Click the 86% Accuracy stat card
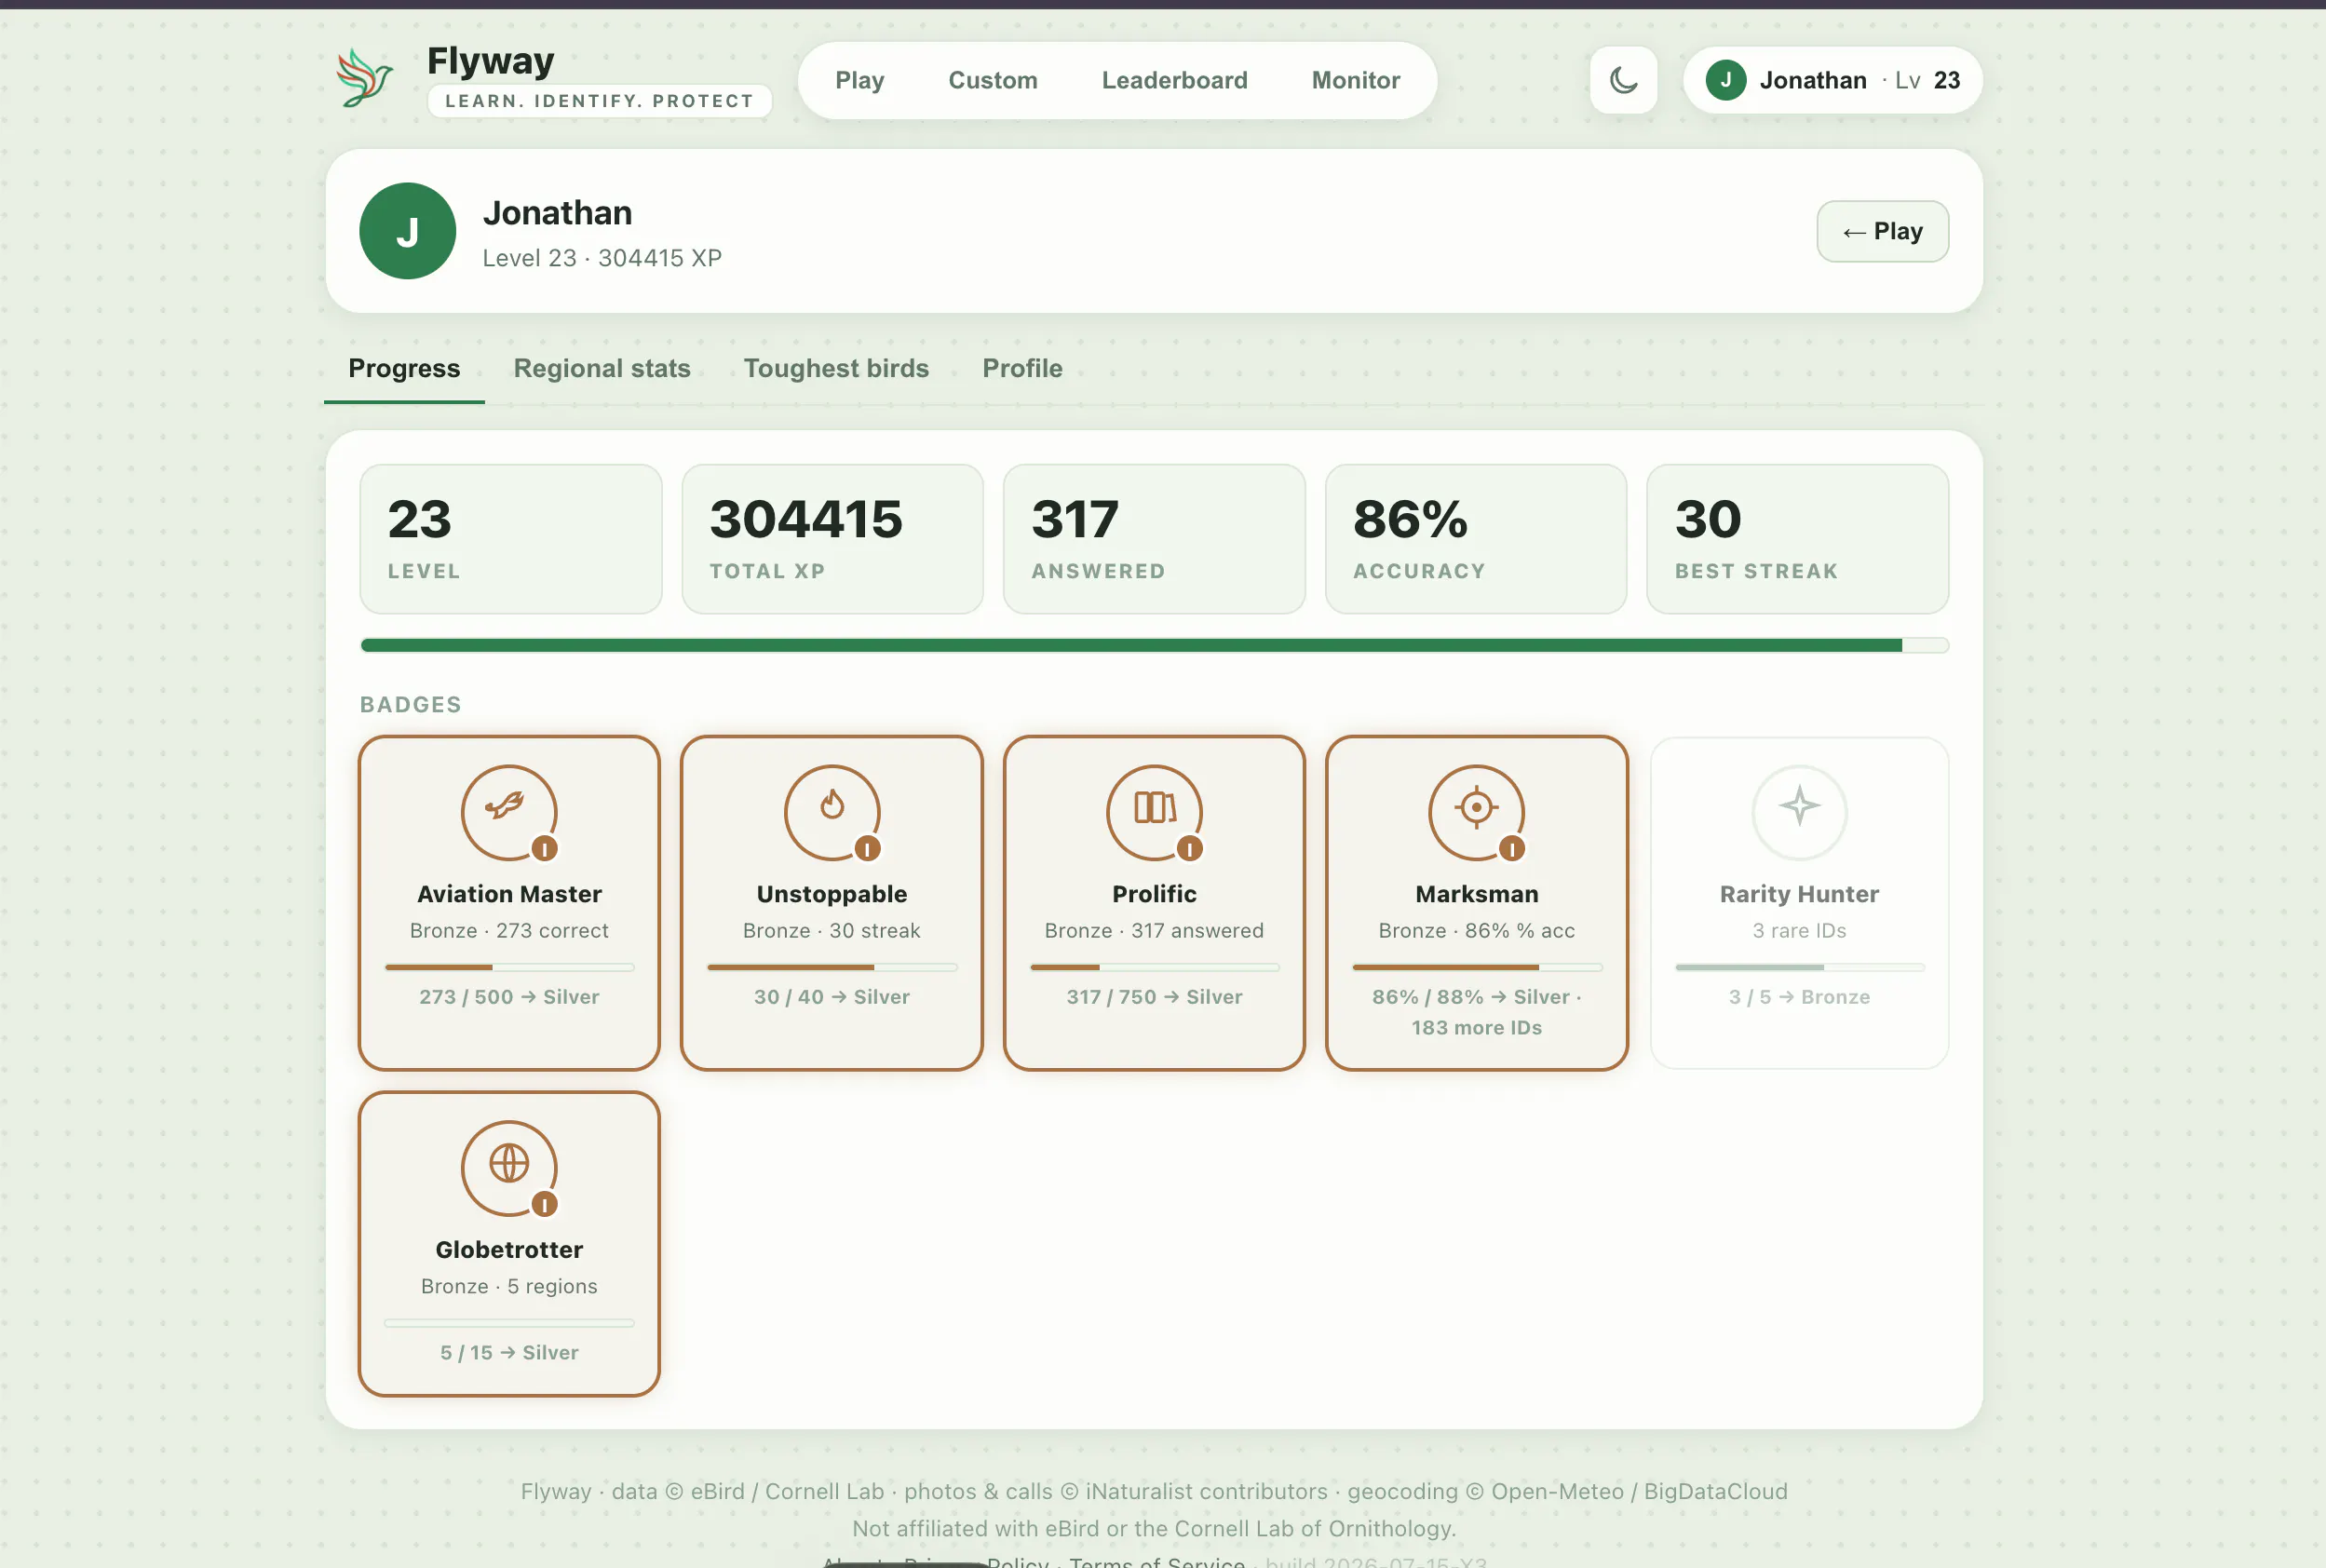The height and width of the screenshot is (1568, 2326). pyautogui.click(x=1475, y=539)
